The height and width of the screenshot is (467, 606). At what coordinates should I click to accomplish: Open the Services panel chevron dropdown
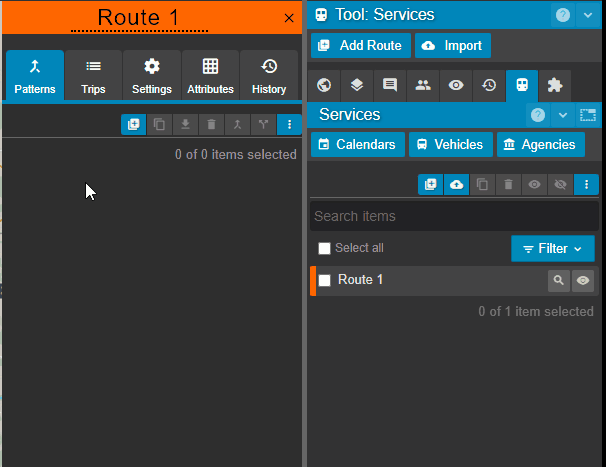point(563,115)
